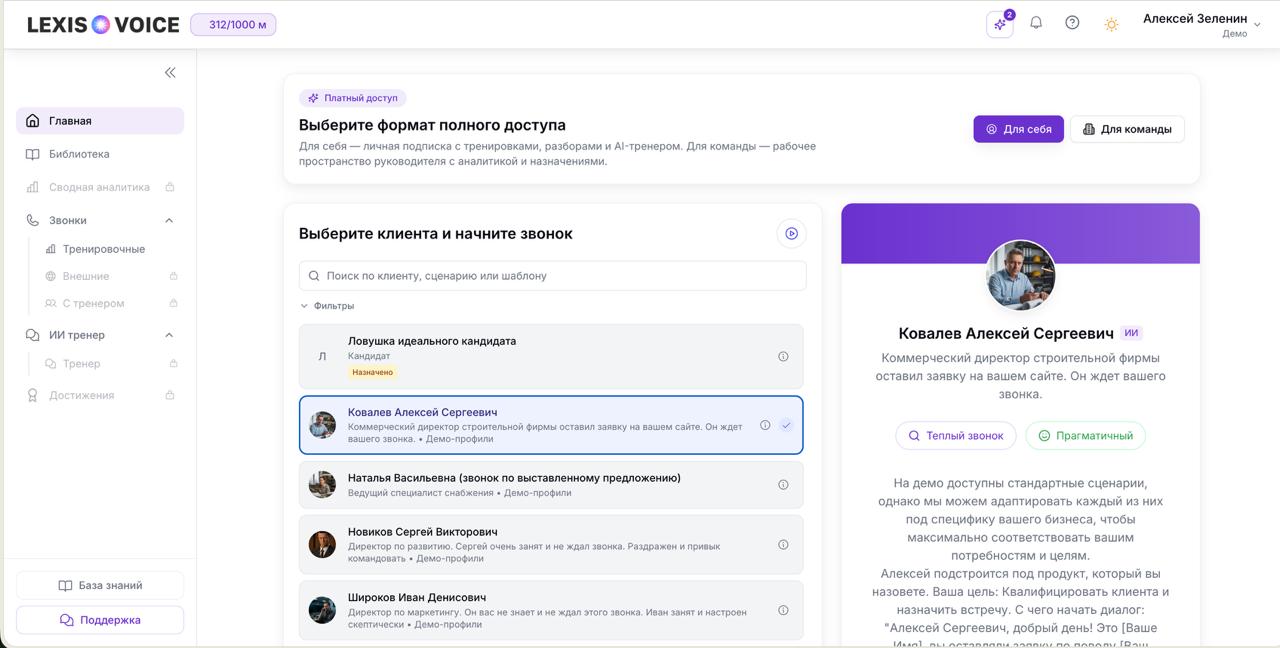Select Наталья Васильевна client row

point(551,485)
